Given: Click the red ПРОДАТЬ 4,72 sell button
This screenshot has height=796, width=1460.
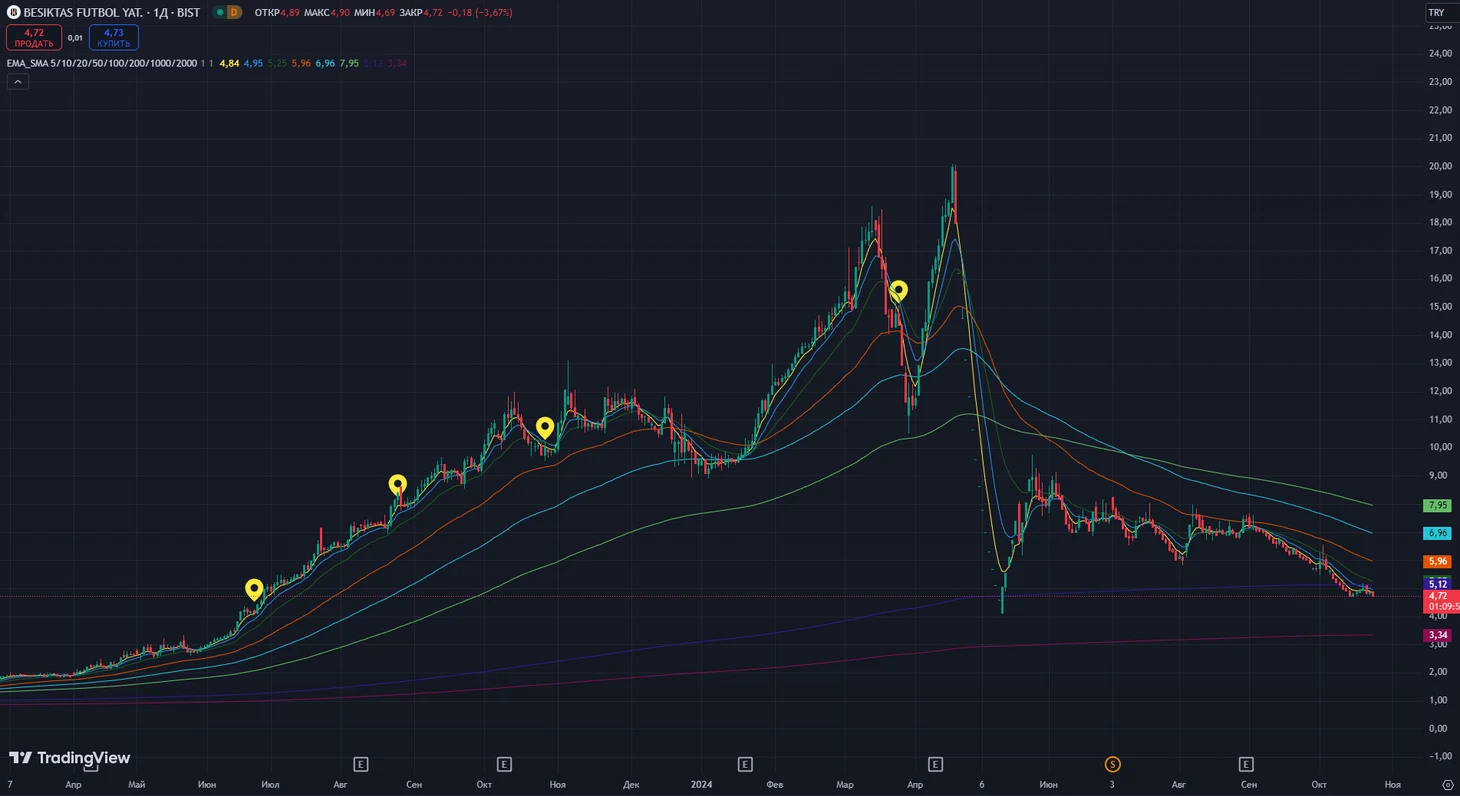Looking at the screenshot, I should tap(34, 38).
